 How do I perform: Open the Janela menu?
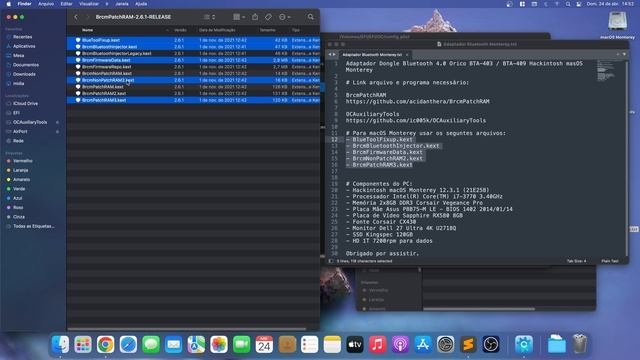pyautogui.click(x=122, y=4)
